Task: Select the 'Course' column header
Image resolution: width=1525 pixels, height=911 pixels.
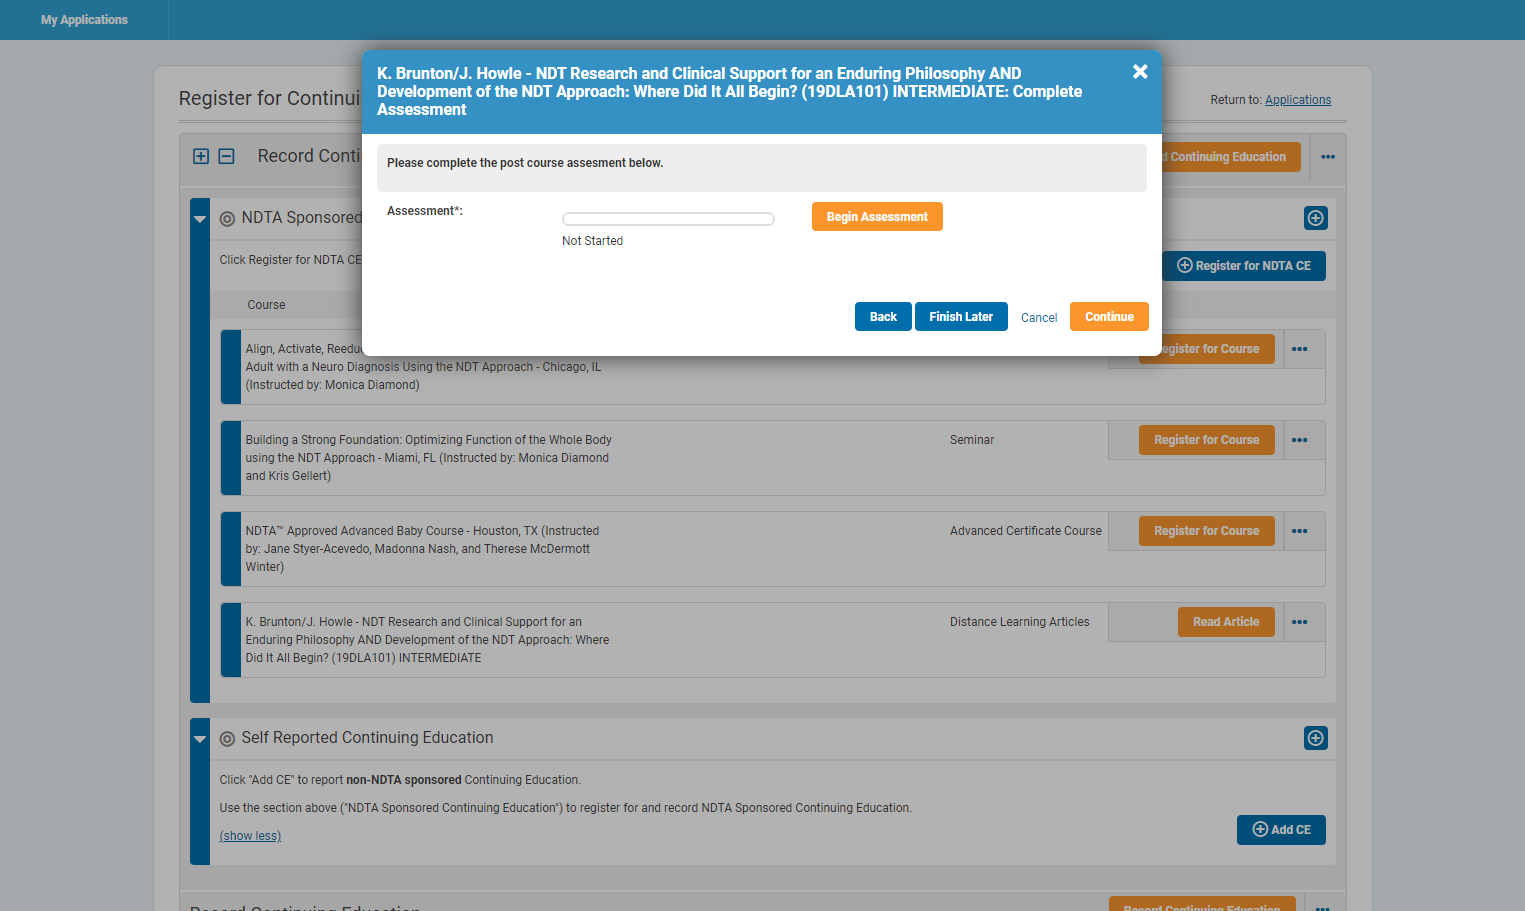Action: click(x=266, y=305)
